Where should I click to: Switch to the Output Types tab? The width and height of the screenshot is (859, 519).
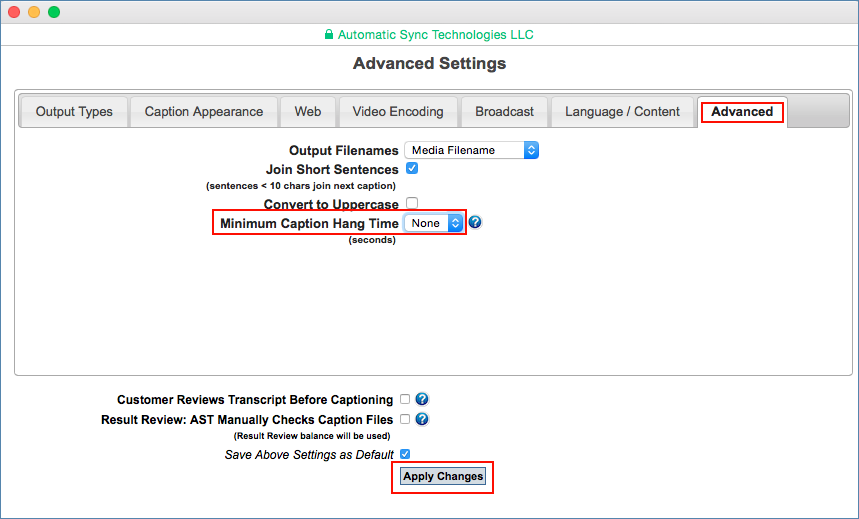coord(74,112)
